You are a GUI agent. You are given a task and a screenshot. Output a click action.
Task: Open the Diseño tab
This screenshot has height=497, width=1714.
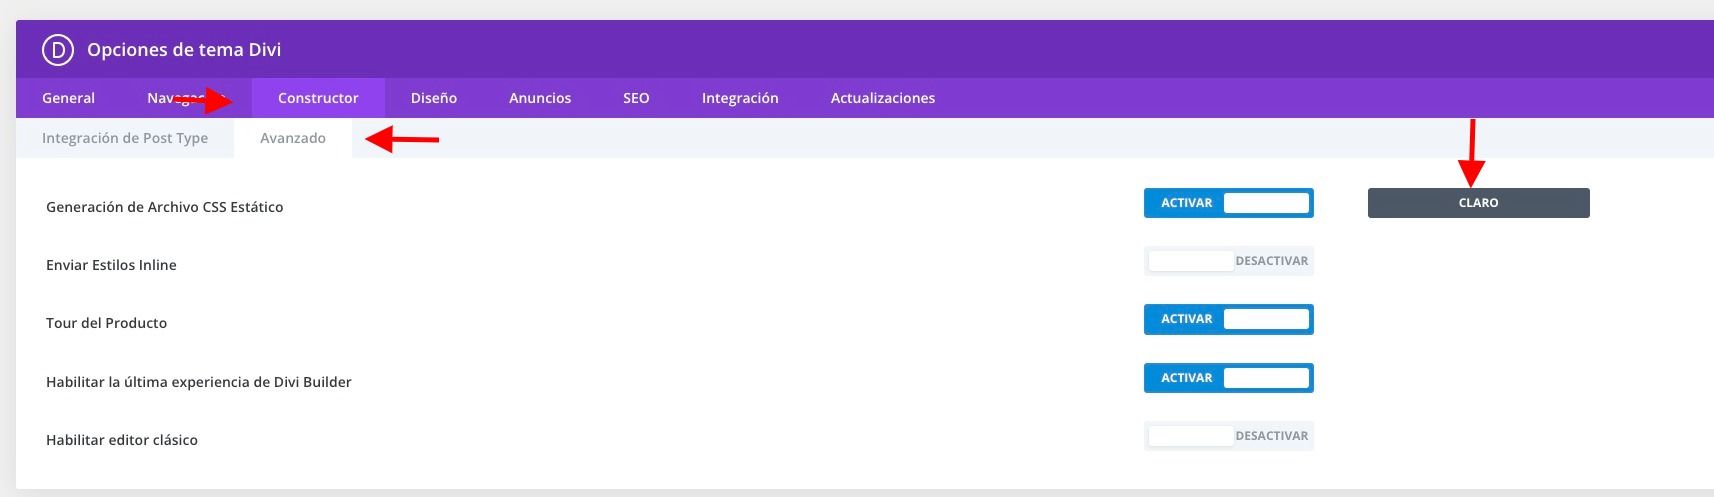coord(434,98)
